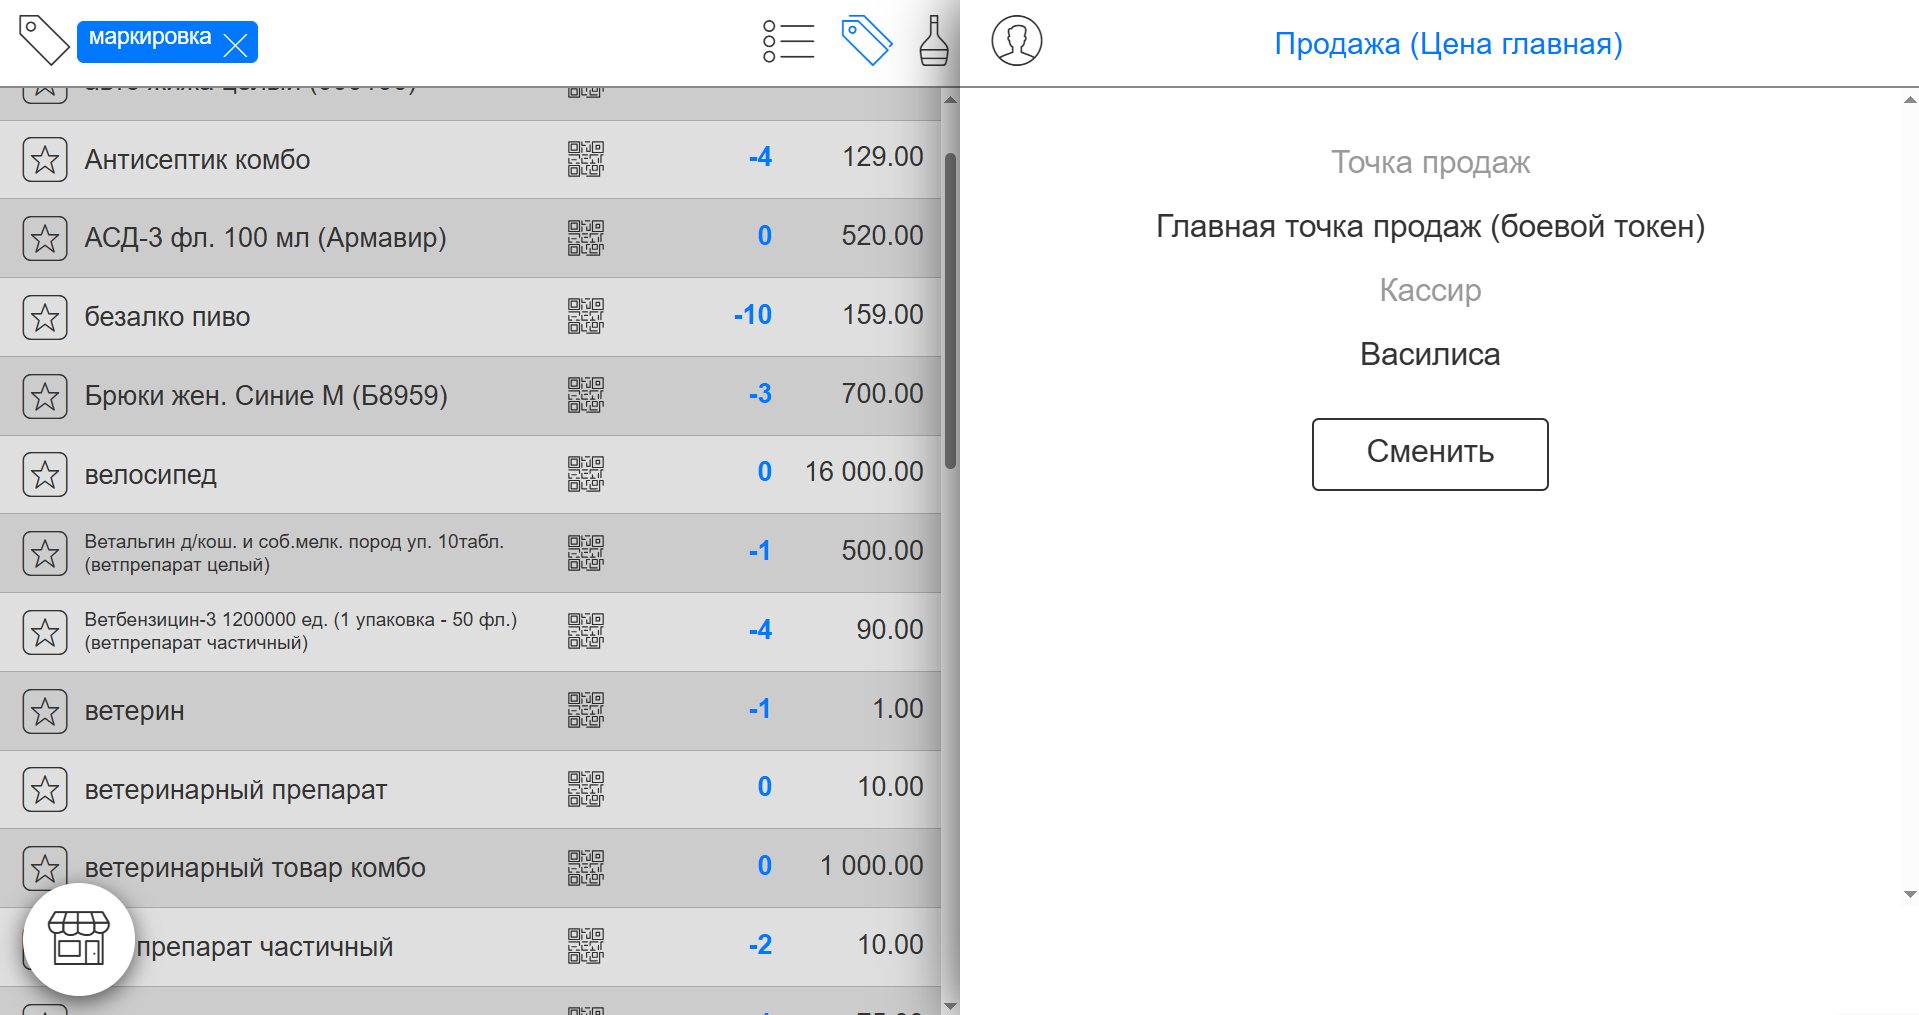Select the Ветбензицин-3 1200000 ед. product
The width and height of the screenshot is (1919, 1015).
pyautogui.click(x=300, y=631)
